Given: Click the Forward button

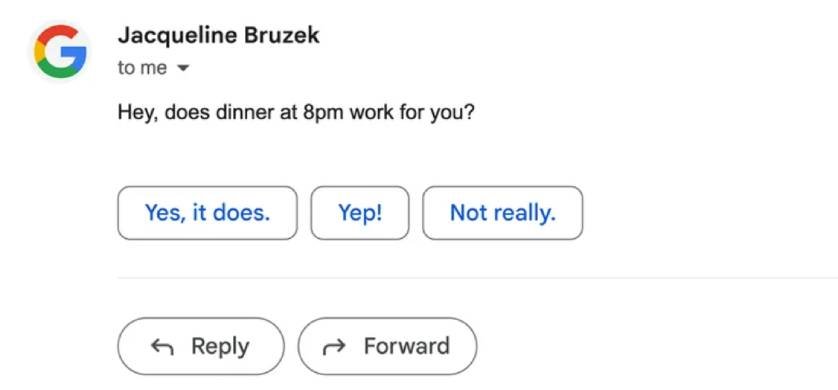Looking at the screenshot, I should pos(387,346).
